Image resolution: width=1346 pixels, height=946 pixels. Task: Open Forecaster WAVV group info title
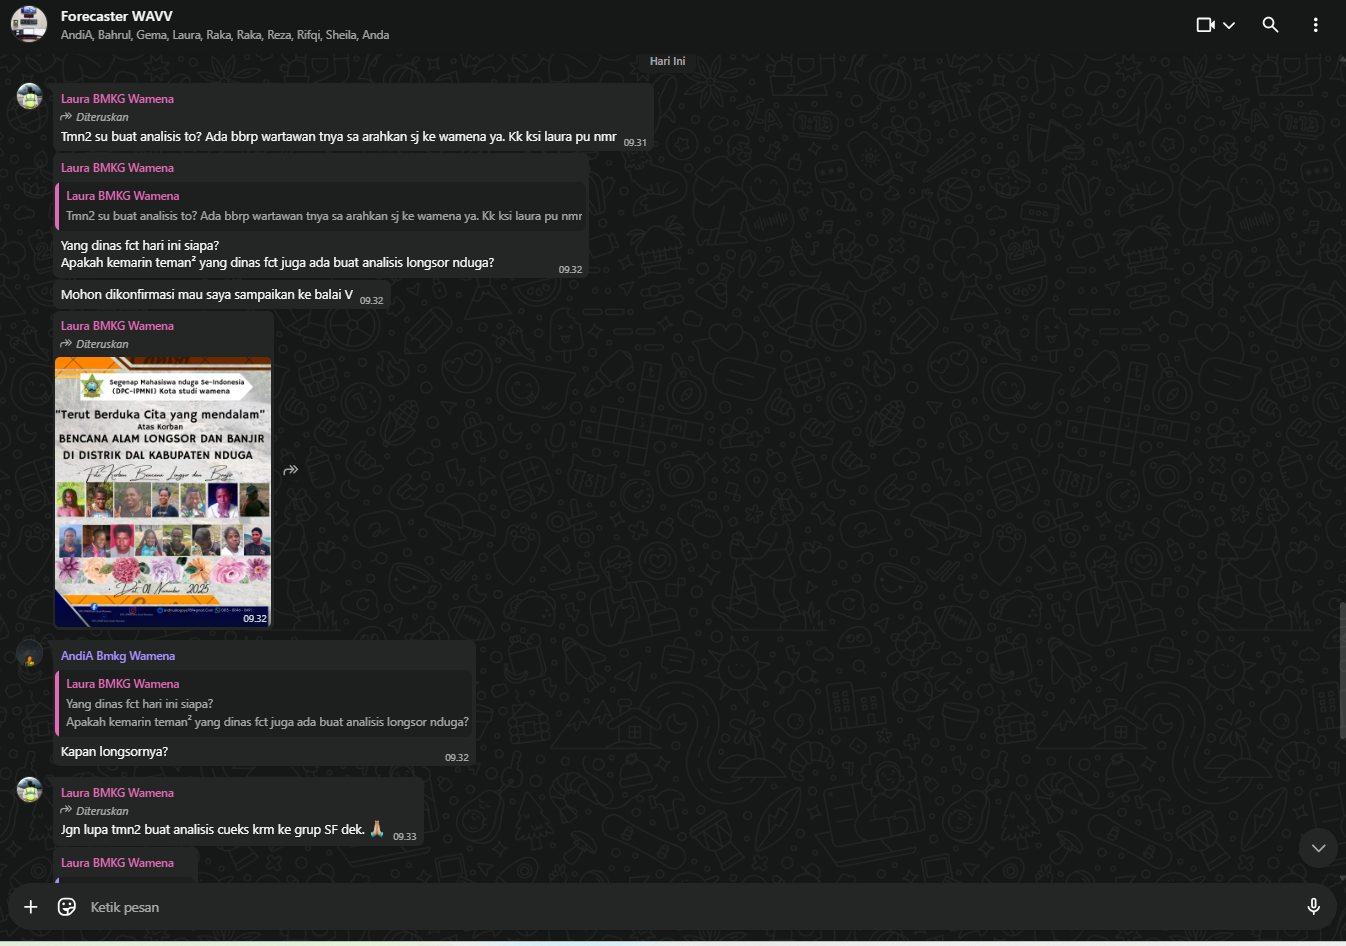pos(116,16)
